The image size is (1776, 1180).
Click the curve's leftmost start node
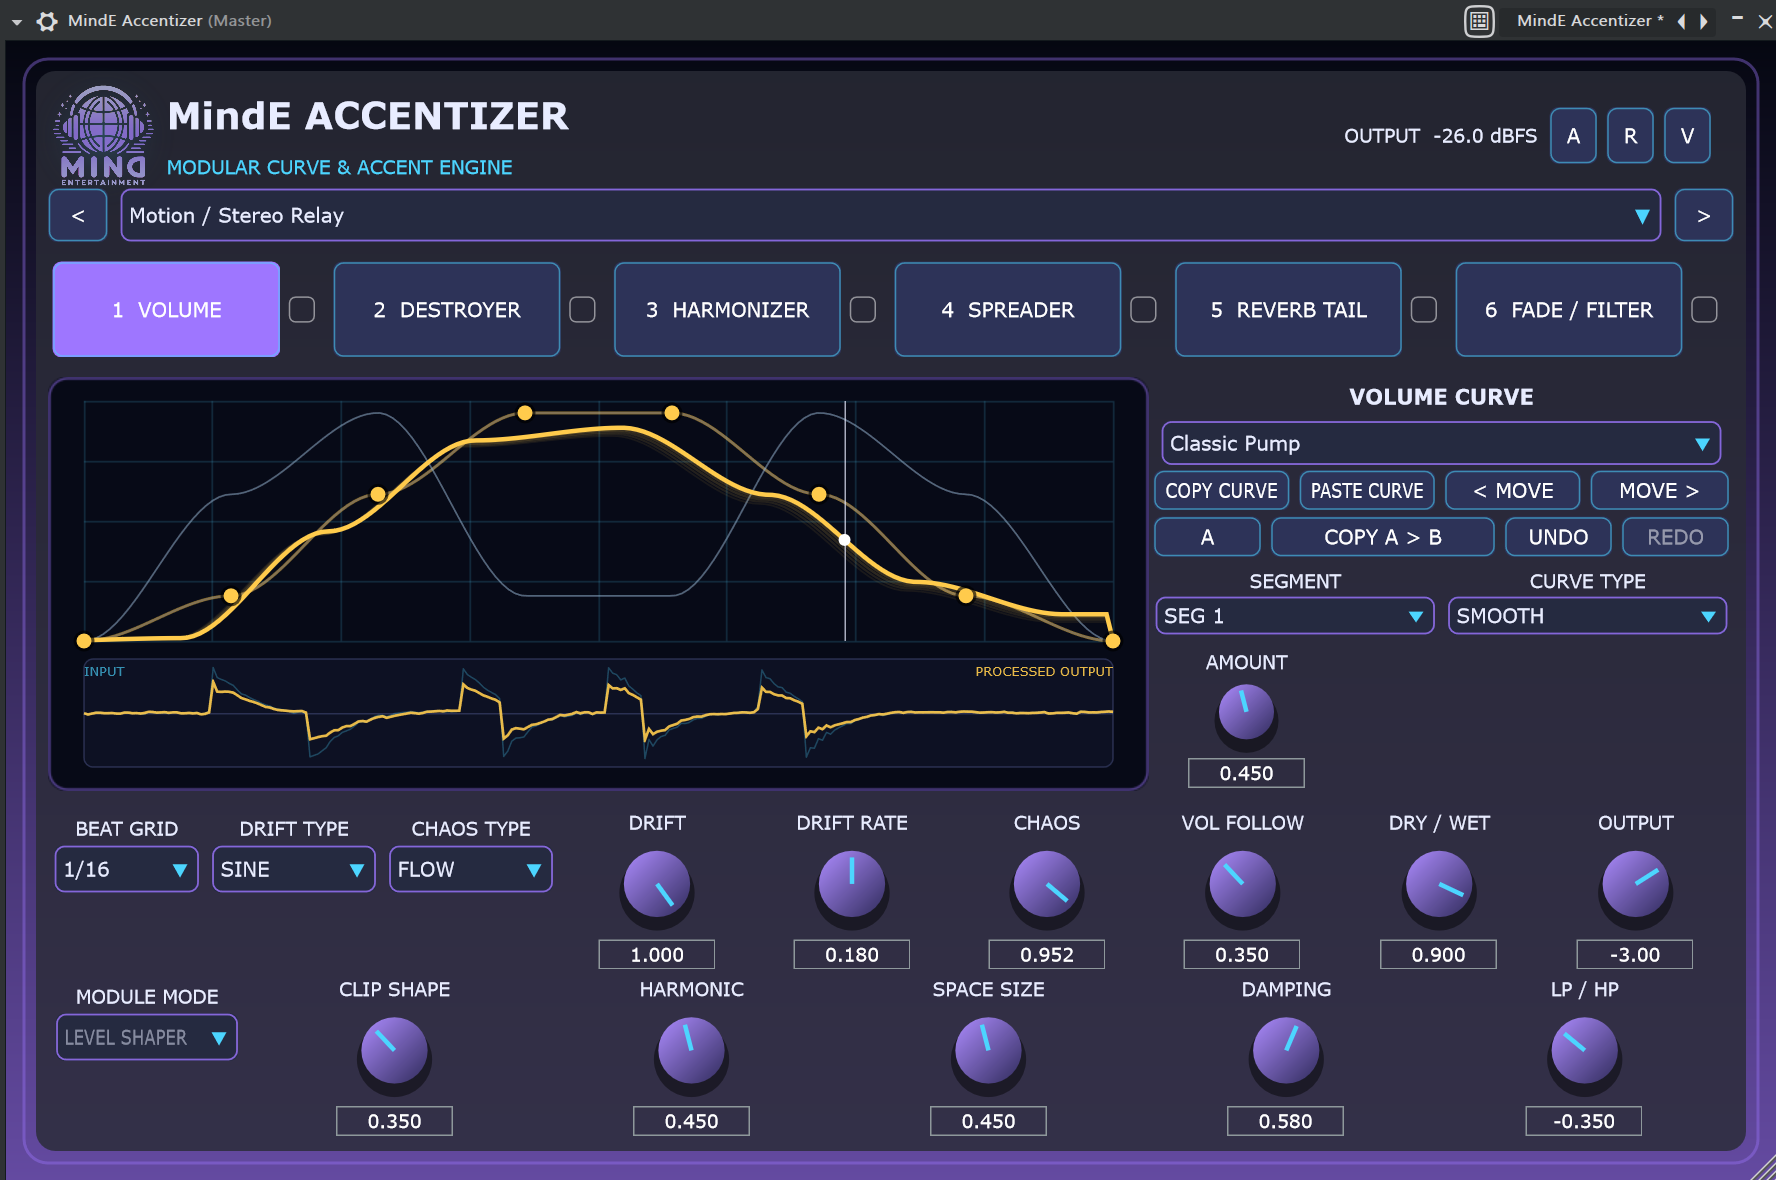pyautogui.click(x=84, y=641)
